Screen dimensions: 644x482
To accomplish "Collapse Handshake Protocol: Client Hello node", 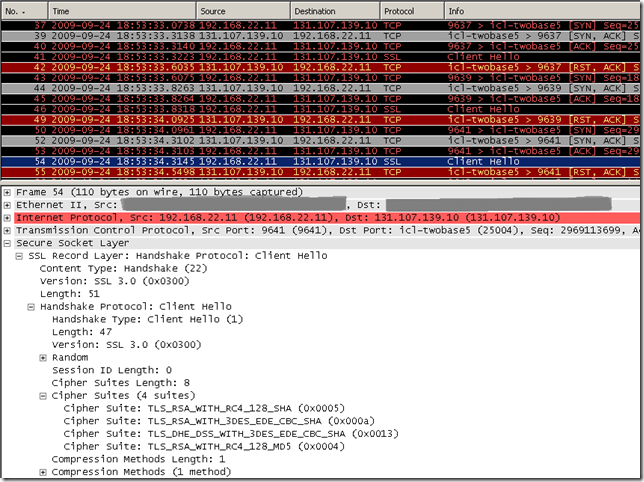I will (x=31, y=307).
